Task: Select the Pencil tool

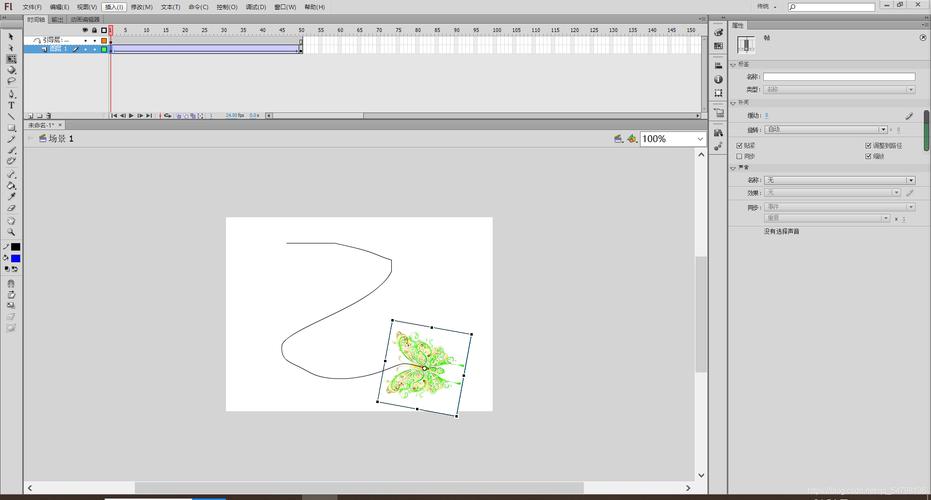Action: click(x=11, y=139)
